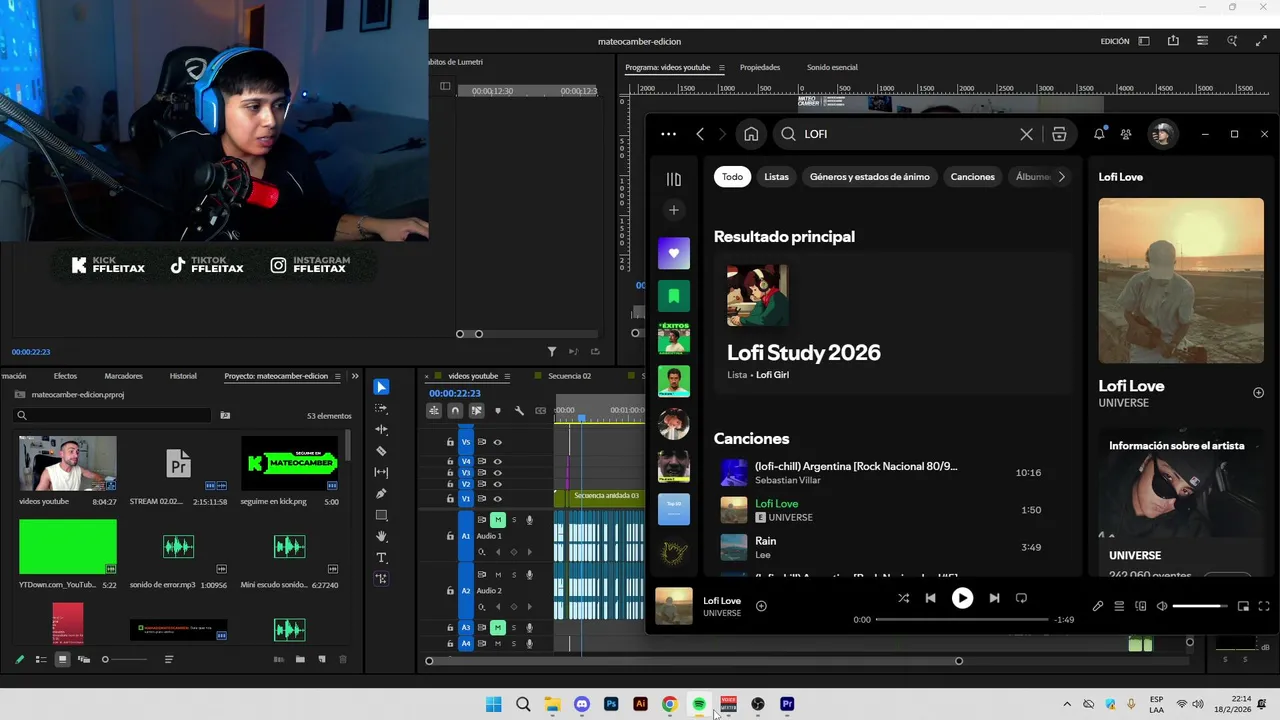Add marker in the Premiere timeline
Screen dimensions: 1280x720
tap(498, 411)
